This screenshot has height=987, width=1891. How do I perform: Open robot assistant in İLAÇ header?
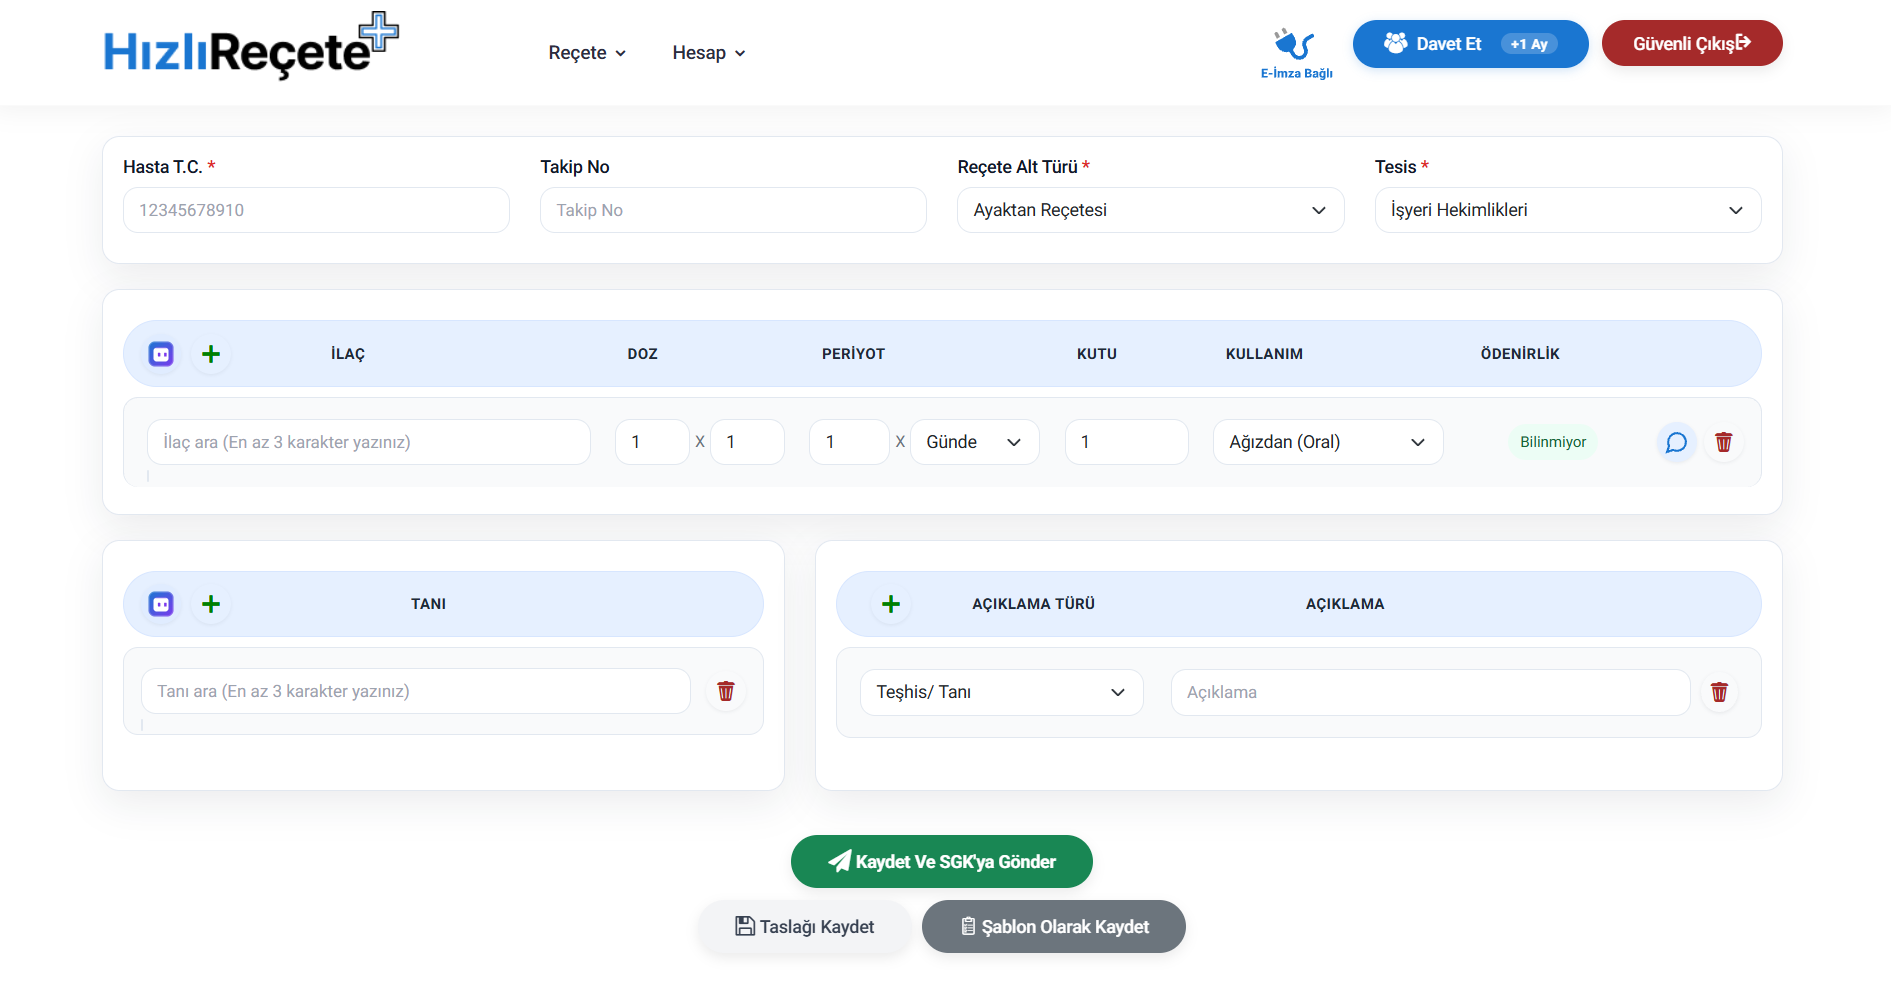[161, 354]
